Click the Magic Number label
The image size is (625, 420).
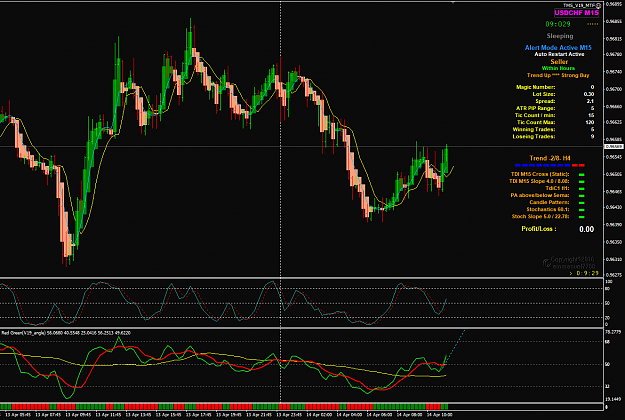click(x=535, y=87)
